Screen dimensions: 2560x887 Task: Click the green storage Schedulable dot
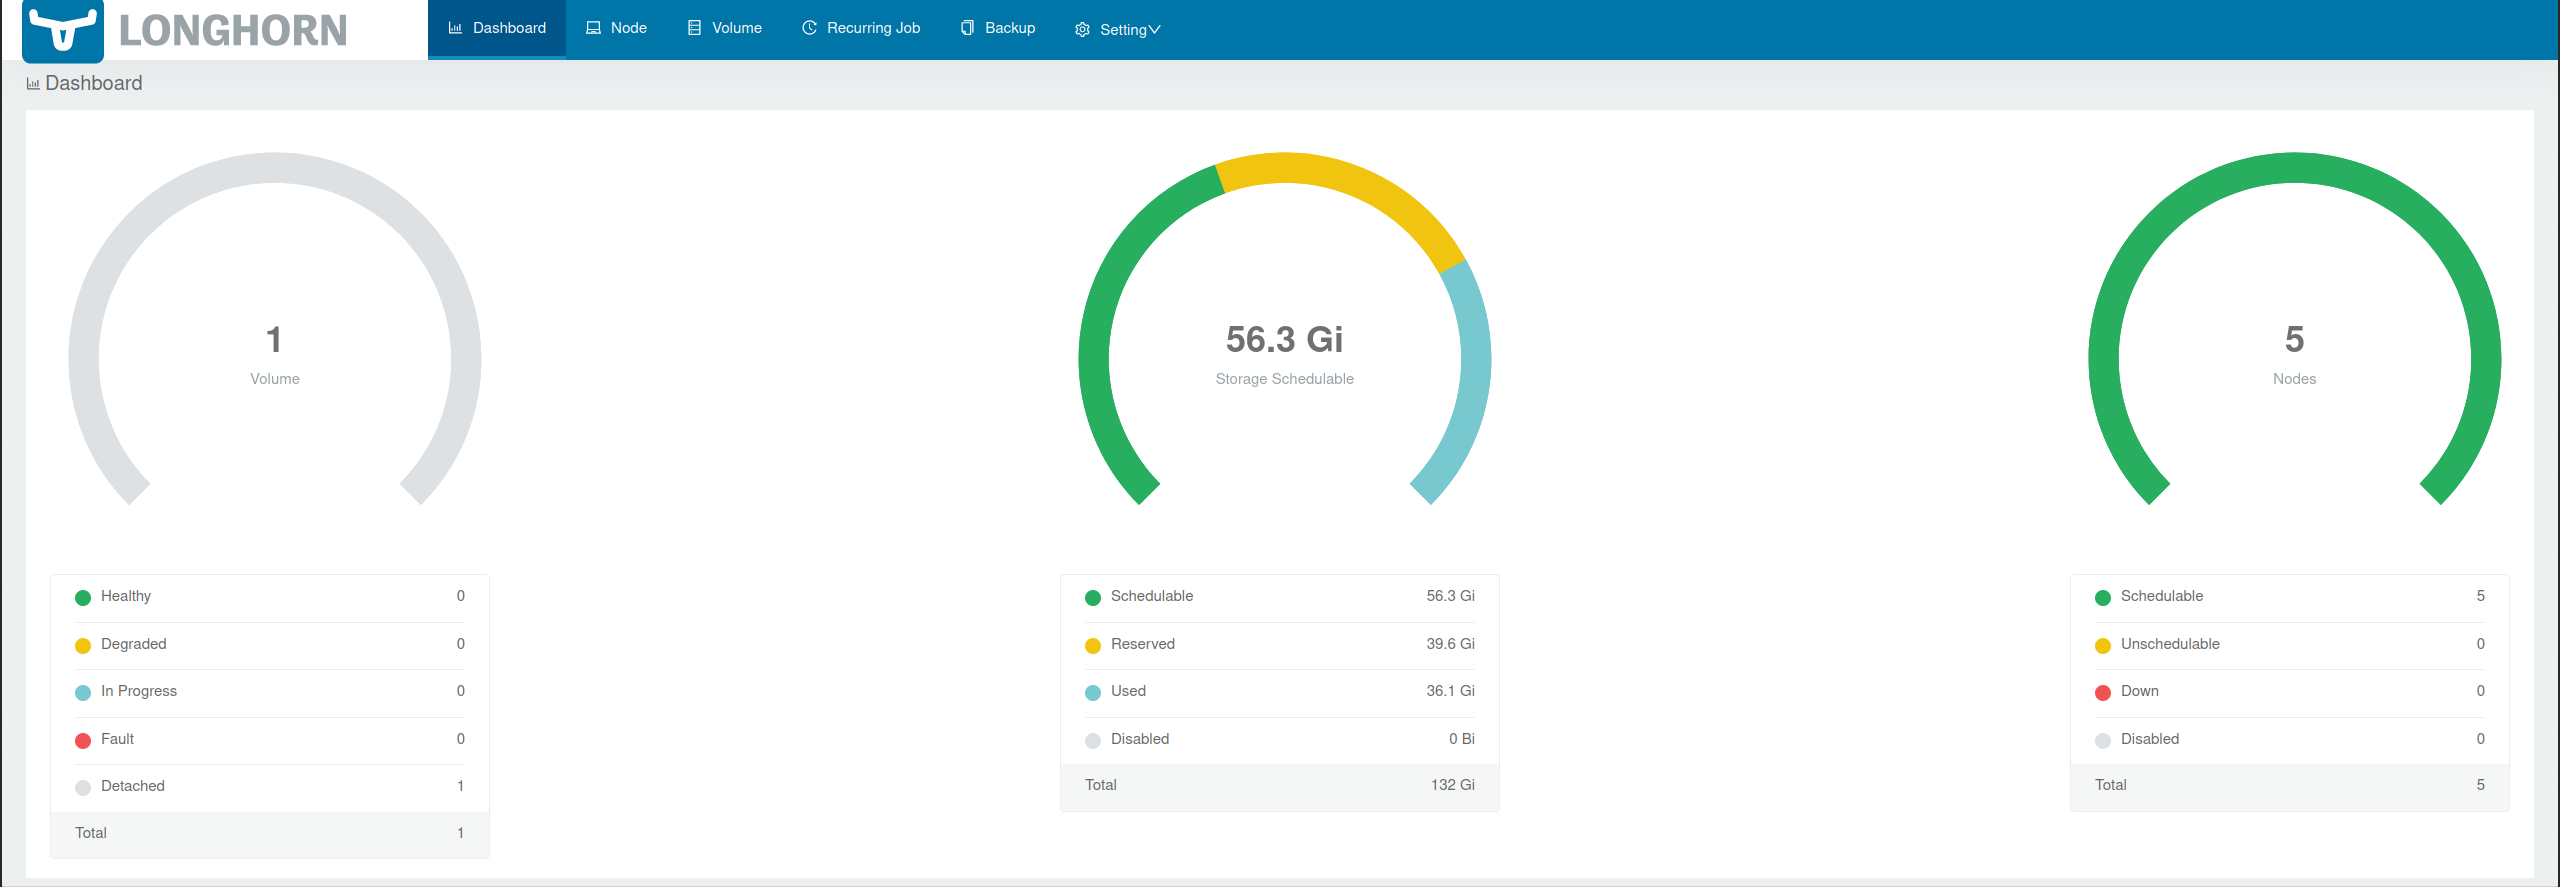tap(1093, 598)
